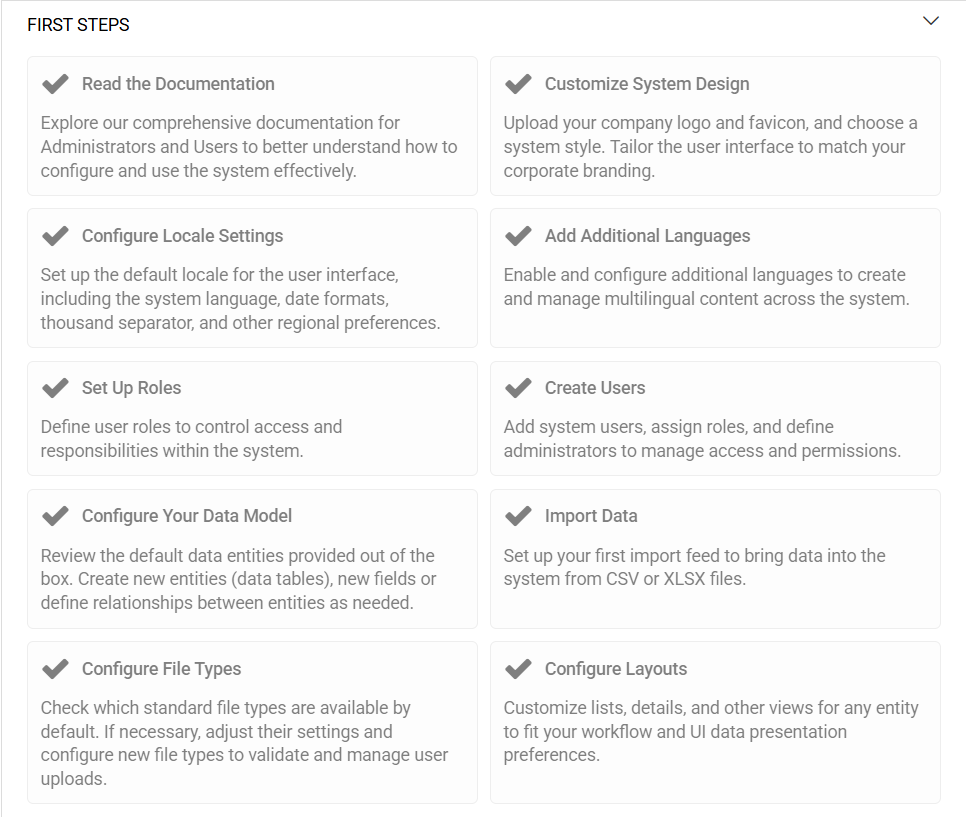Click checkmark icon beside Create Users
Screen dimensions: 966x817
[x=518, y=388]
